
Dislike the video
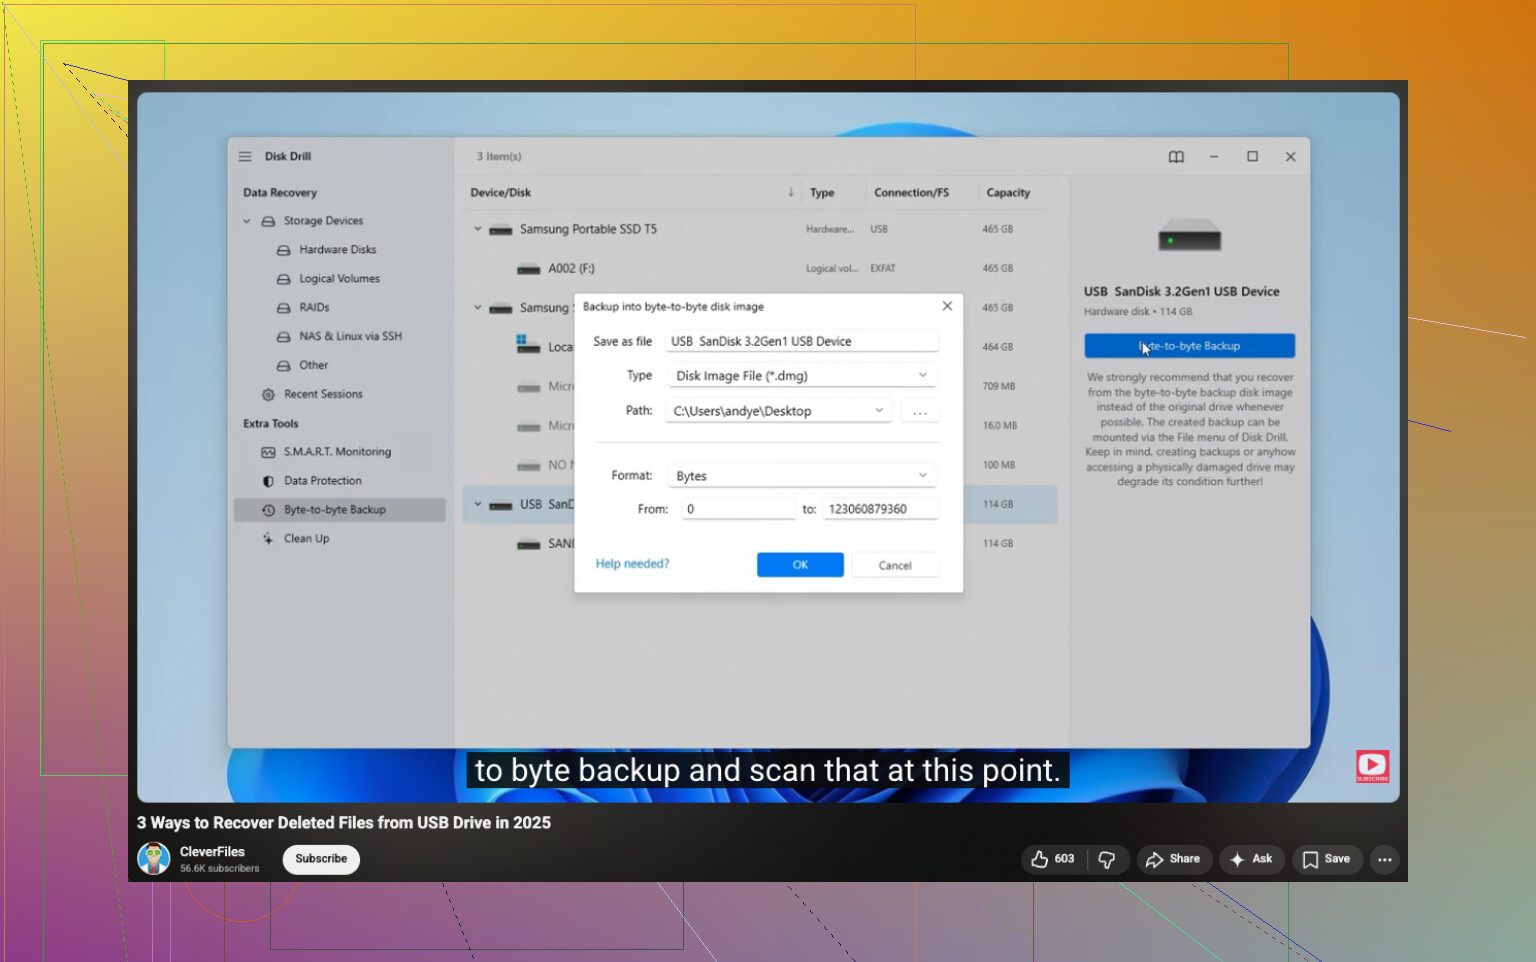click(x=1108, y=859)
